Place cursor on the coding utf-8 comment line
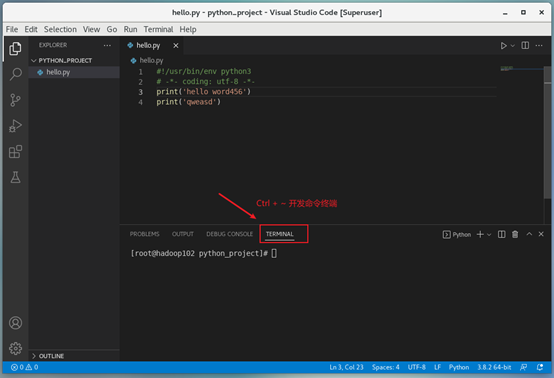Screen dimensions: 554x378 click(x=205, y=82)
